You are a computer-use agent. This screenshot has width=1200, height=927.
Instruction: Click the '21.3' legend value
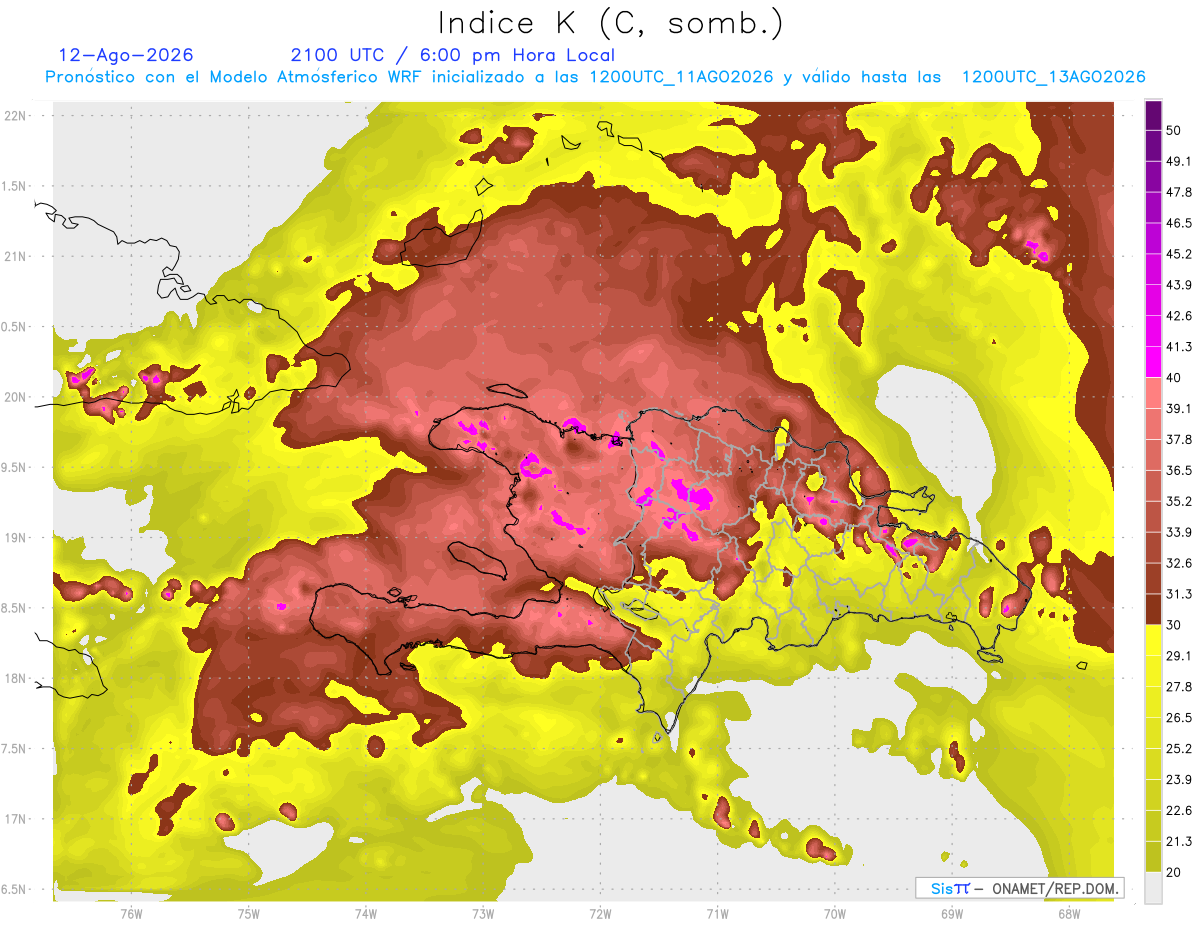coord(1179,841)
